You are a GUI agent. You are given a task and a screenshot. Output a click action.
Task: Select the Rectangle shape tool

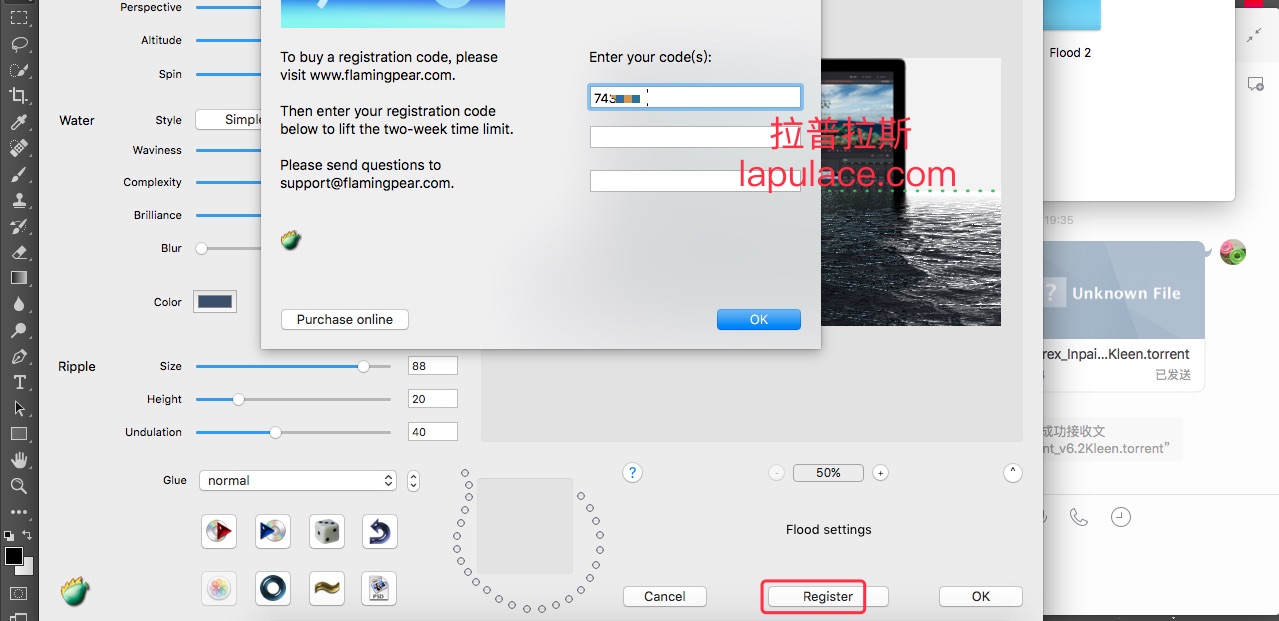point(19,434)
